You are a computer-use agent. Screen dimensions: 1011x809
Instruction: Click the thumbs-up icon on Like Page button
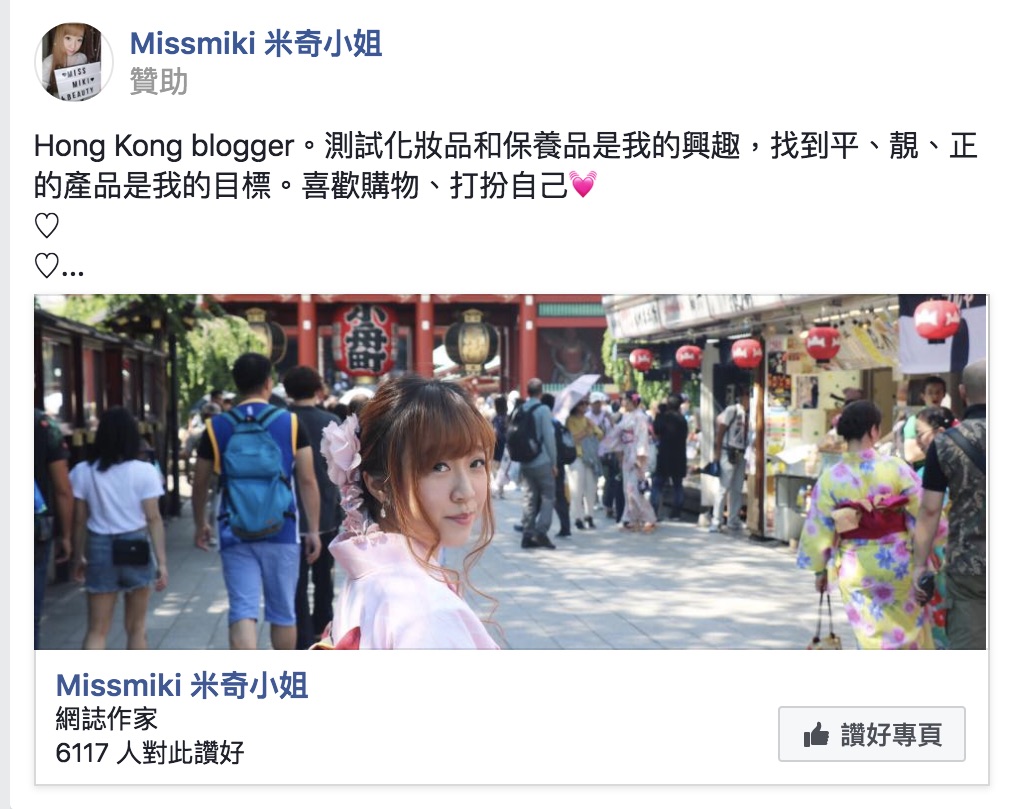point(816,734)
